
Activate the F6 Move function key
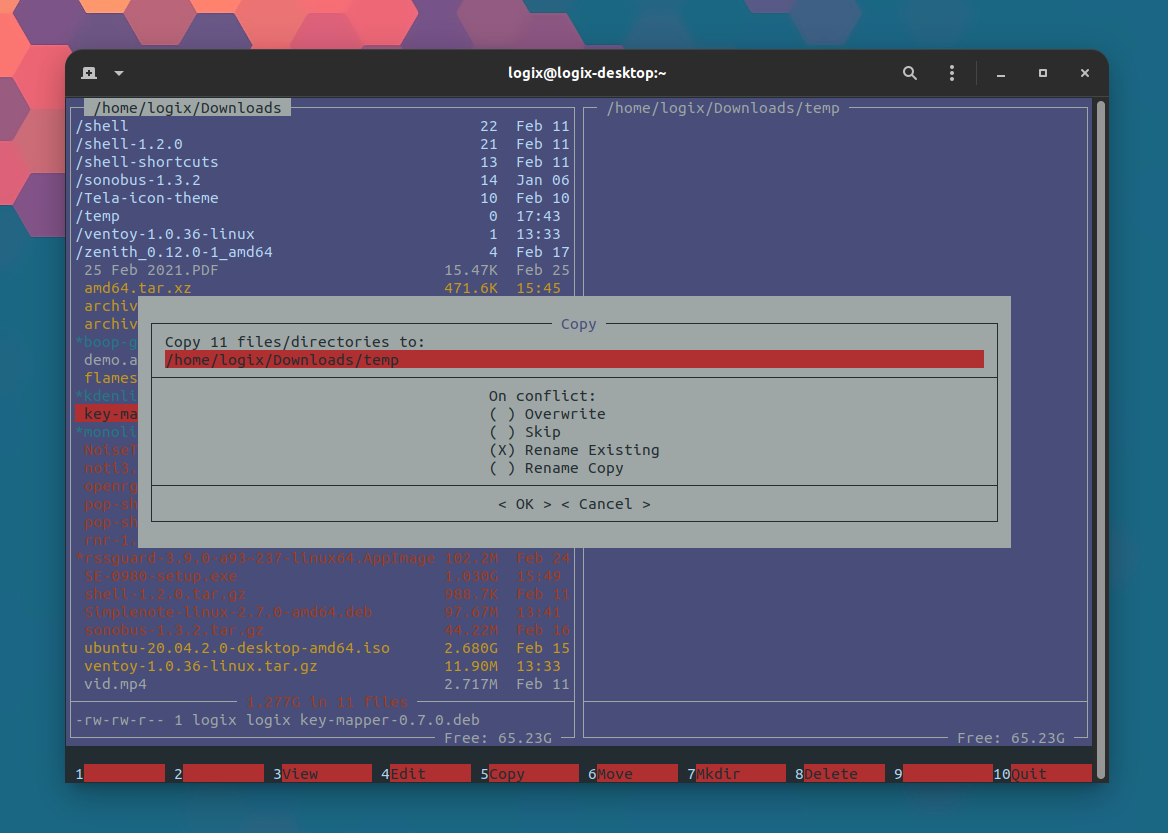point(637,772)
